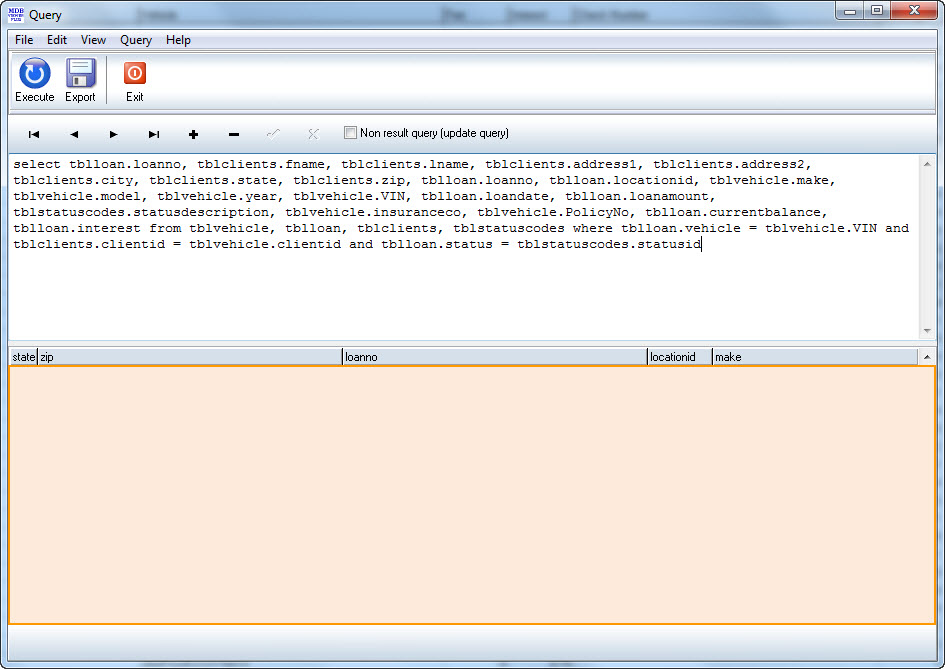Go to previous record arrow
Image resolution: width=945 pixels, height=669 pixels.
pyautogui.click(x=74, y=134)
